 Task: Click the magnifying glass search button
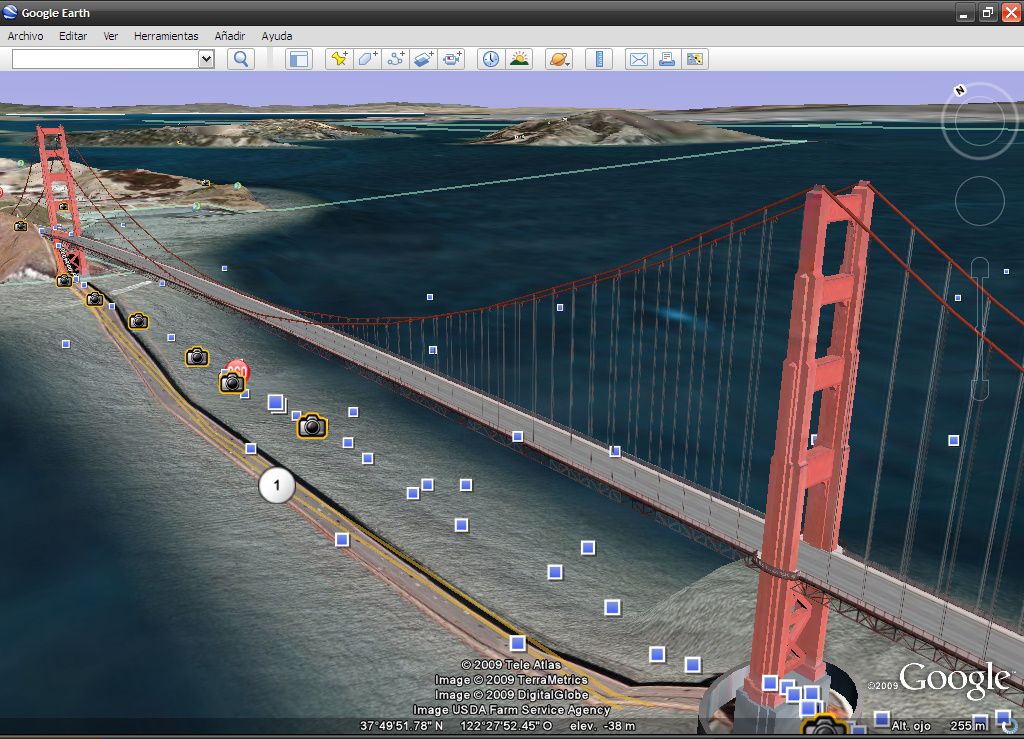[241, 59]
